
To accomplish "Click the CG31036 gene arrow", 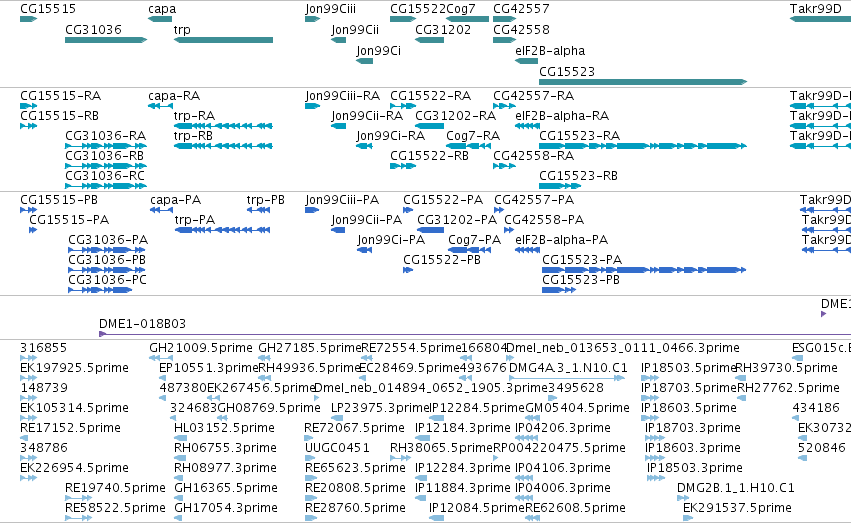I will click(106, 40).
